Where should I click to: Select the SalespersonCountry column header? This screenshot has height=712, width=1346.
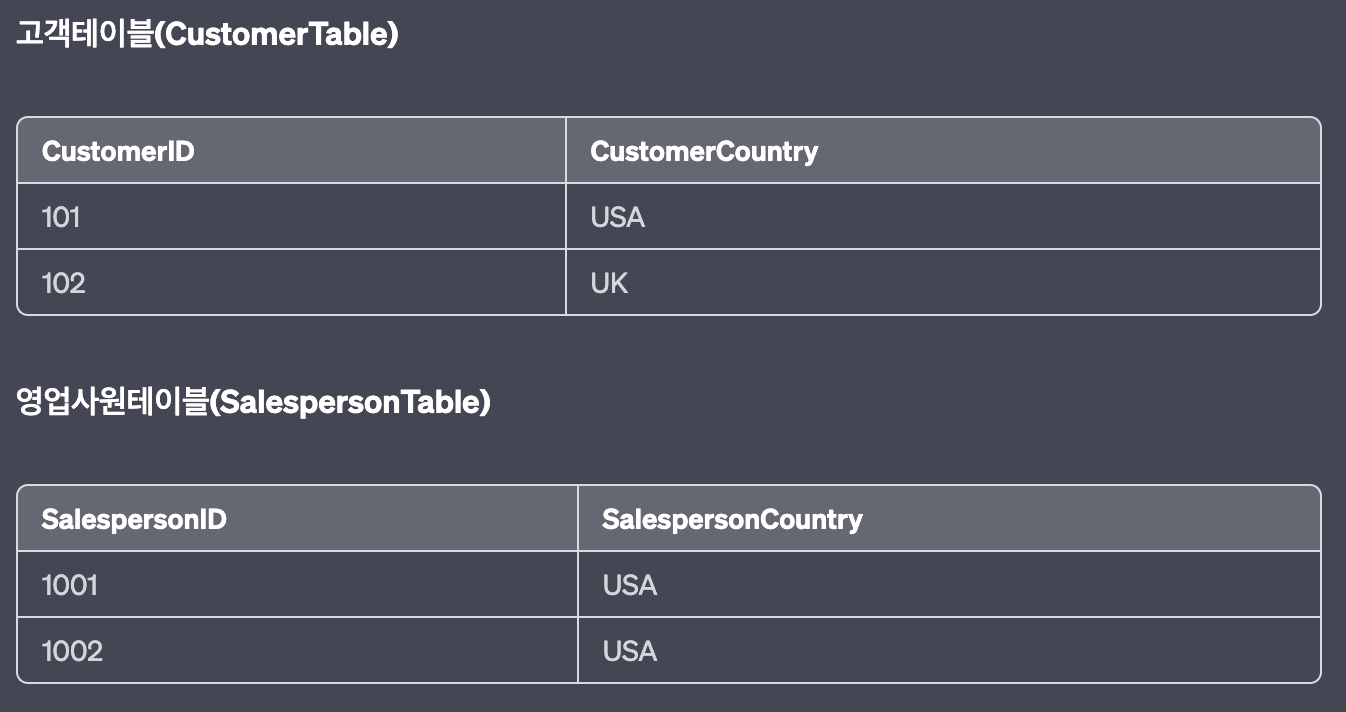732,519
